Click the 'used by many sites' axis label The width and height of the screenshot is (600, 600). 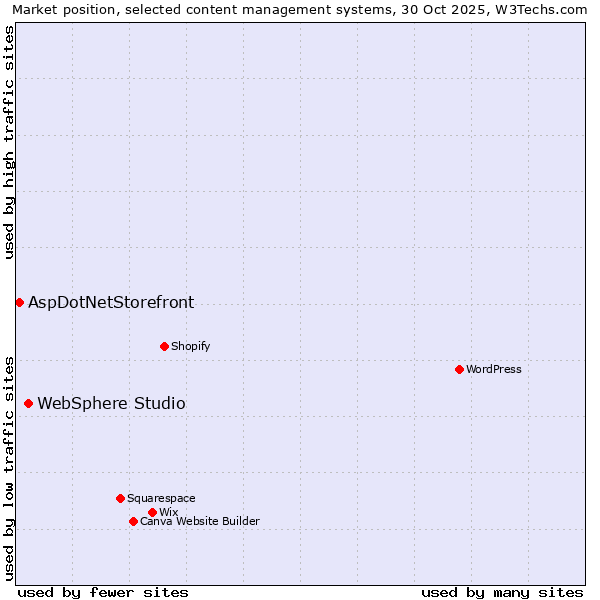(x=502, y=592)
